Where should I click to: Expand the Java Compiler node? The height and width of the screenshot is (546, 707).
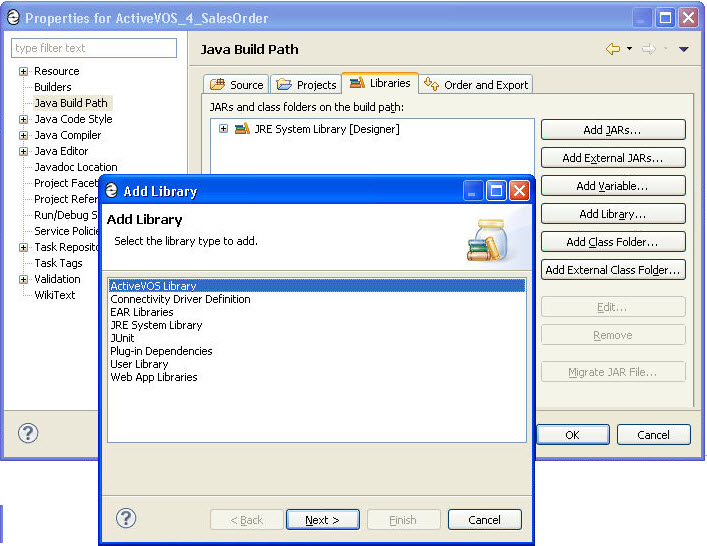click(x=23, y=135)
